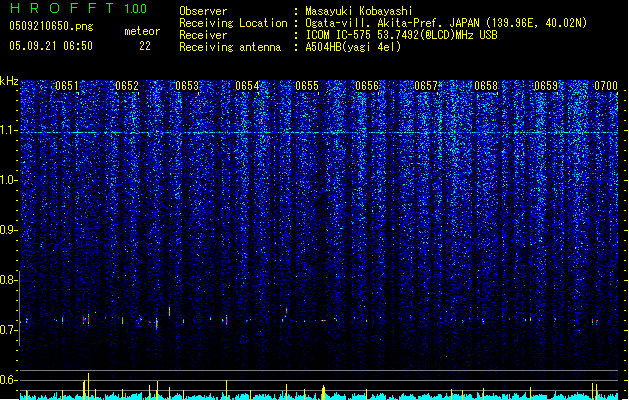Viewport: 629px width, 400px height.
Task: Click the 1.0 frequency axis label
Action: 8,180
